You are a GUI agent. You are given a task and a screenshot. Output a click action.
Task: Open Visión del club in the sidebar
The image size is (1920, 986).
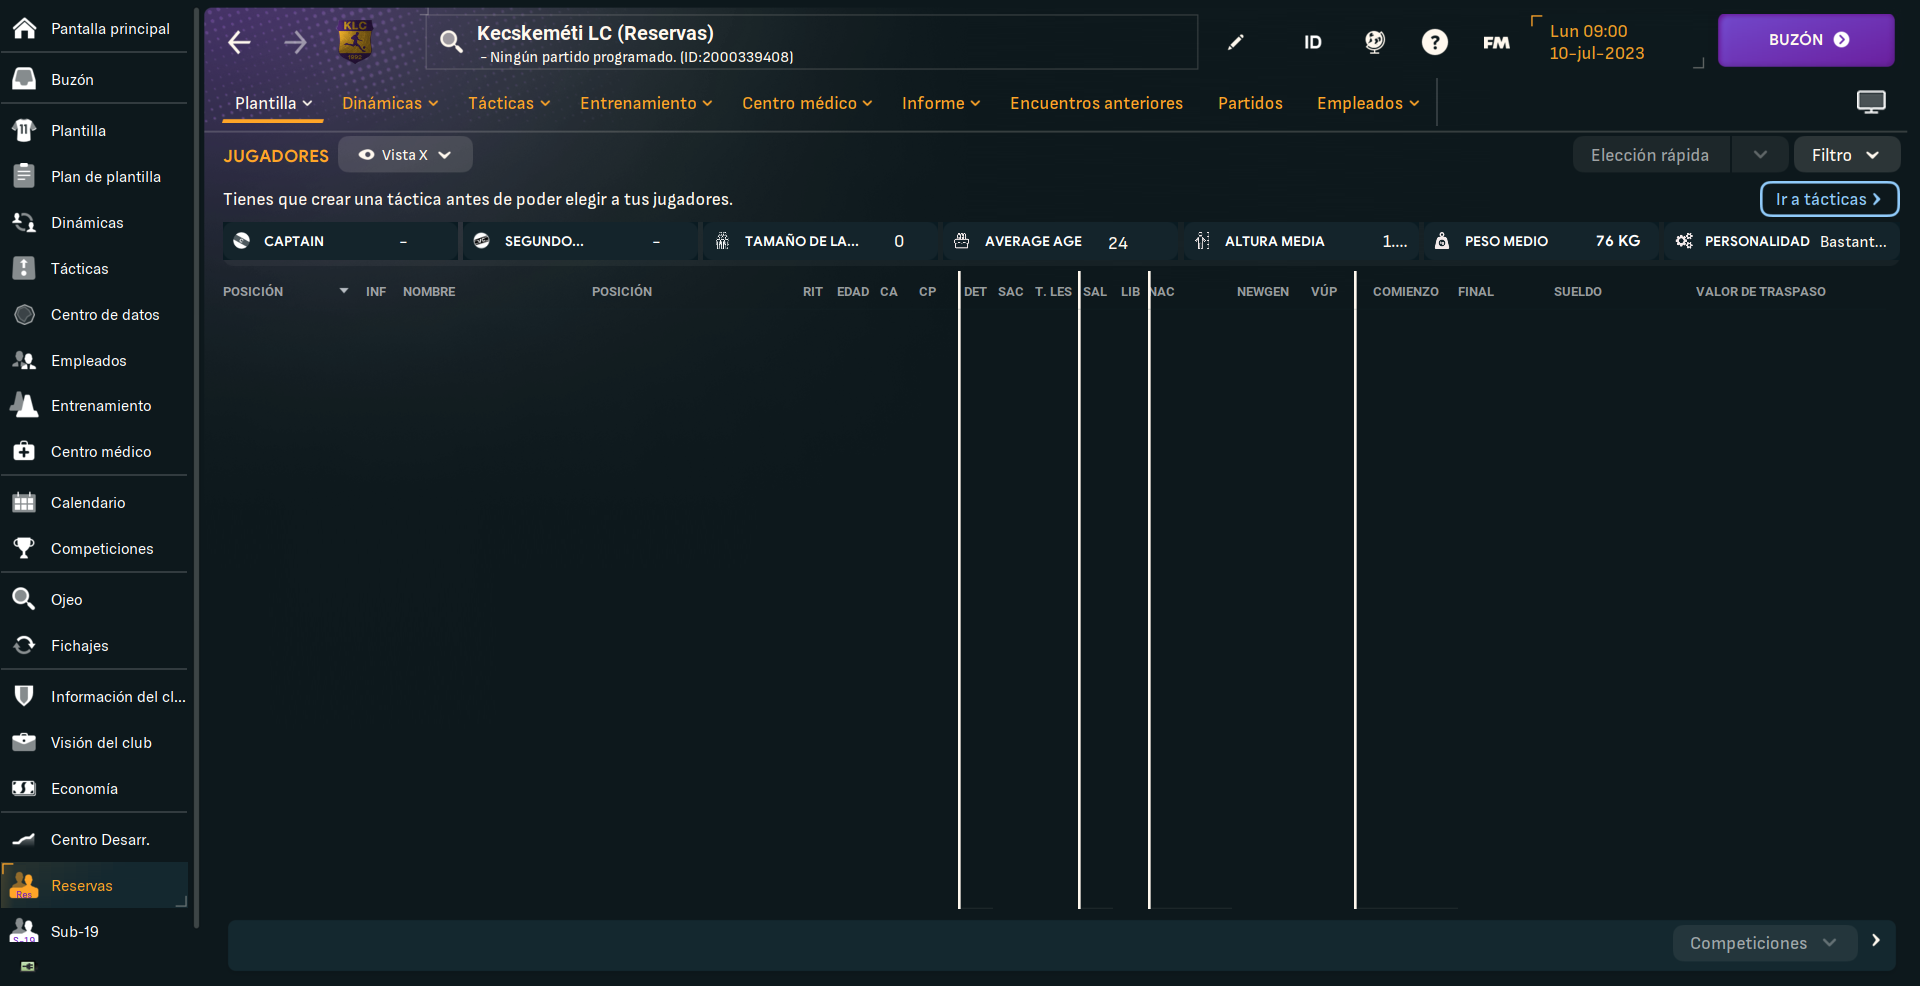pyautogui.click(x=94, y=742)
